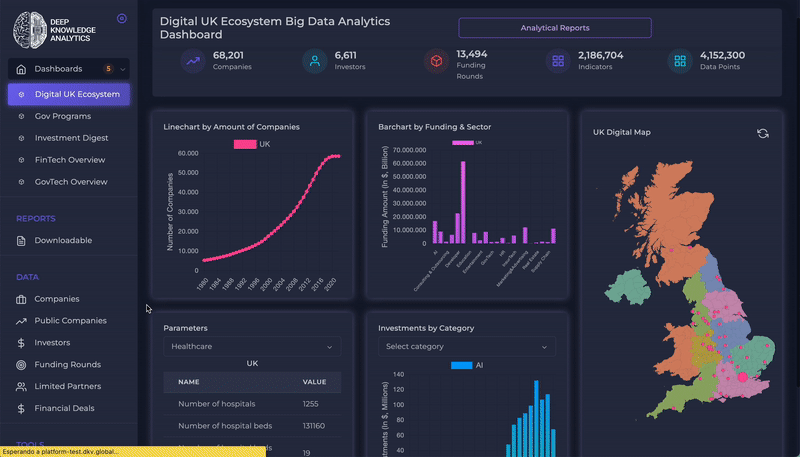This screenshot has height=457, width=800.
Task: Click the 1255 value cell
Action: coord(310,404)
